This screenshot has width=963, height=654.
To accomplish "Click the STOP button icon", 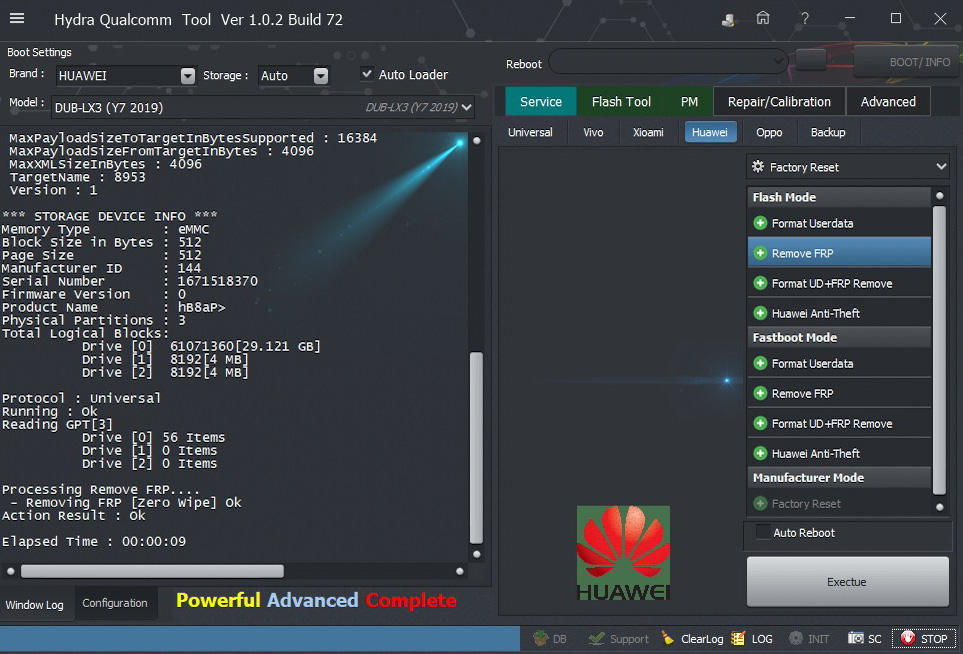I will [x=908, y=639].
